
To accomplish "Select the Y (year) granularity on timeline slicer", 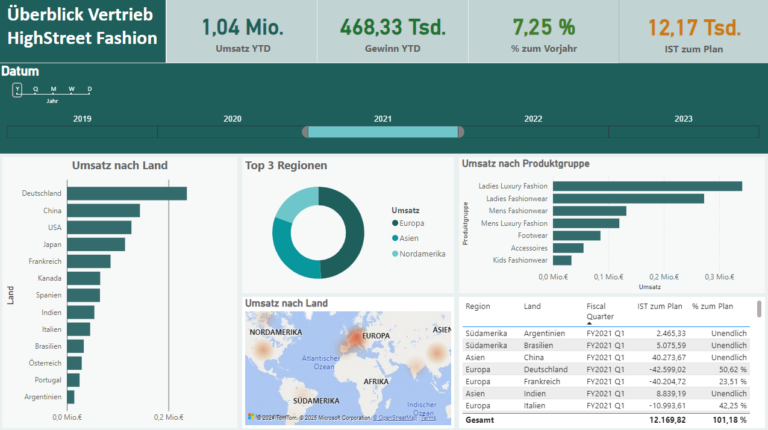I will [x=17, y=90].
